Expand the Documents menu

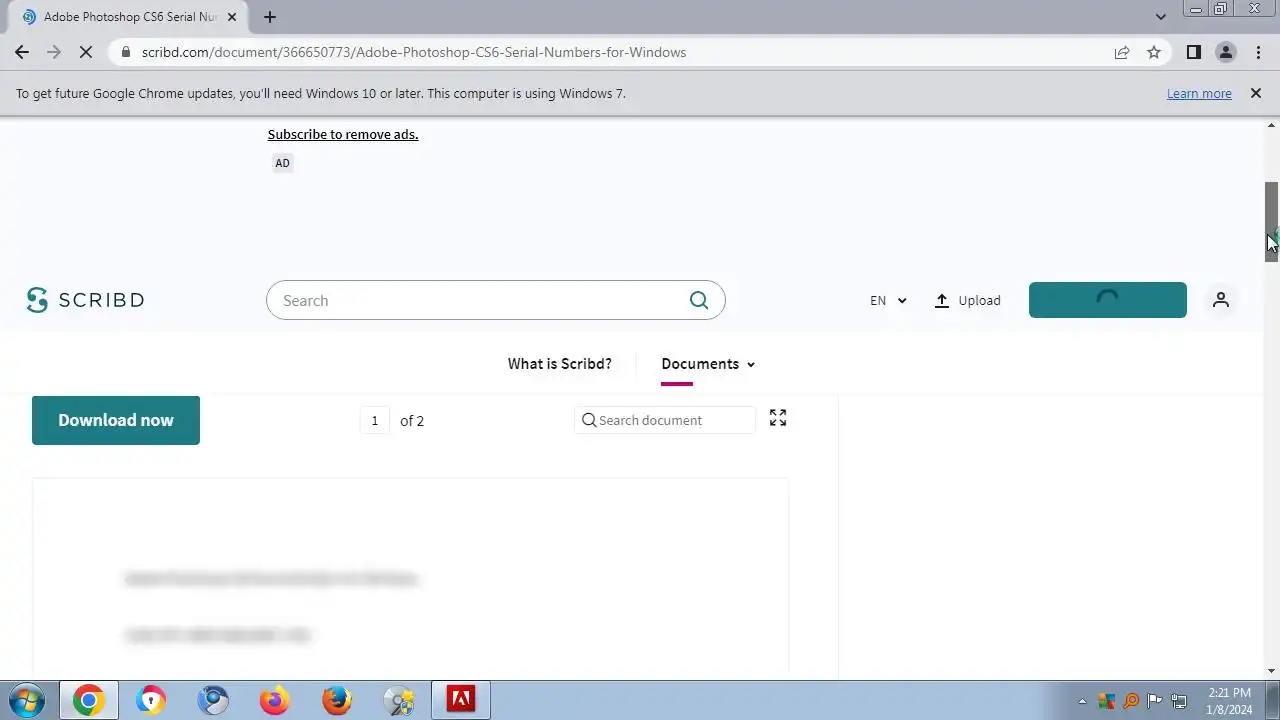(x=708, y=364)
